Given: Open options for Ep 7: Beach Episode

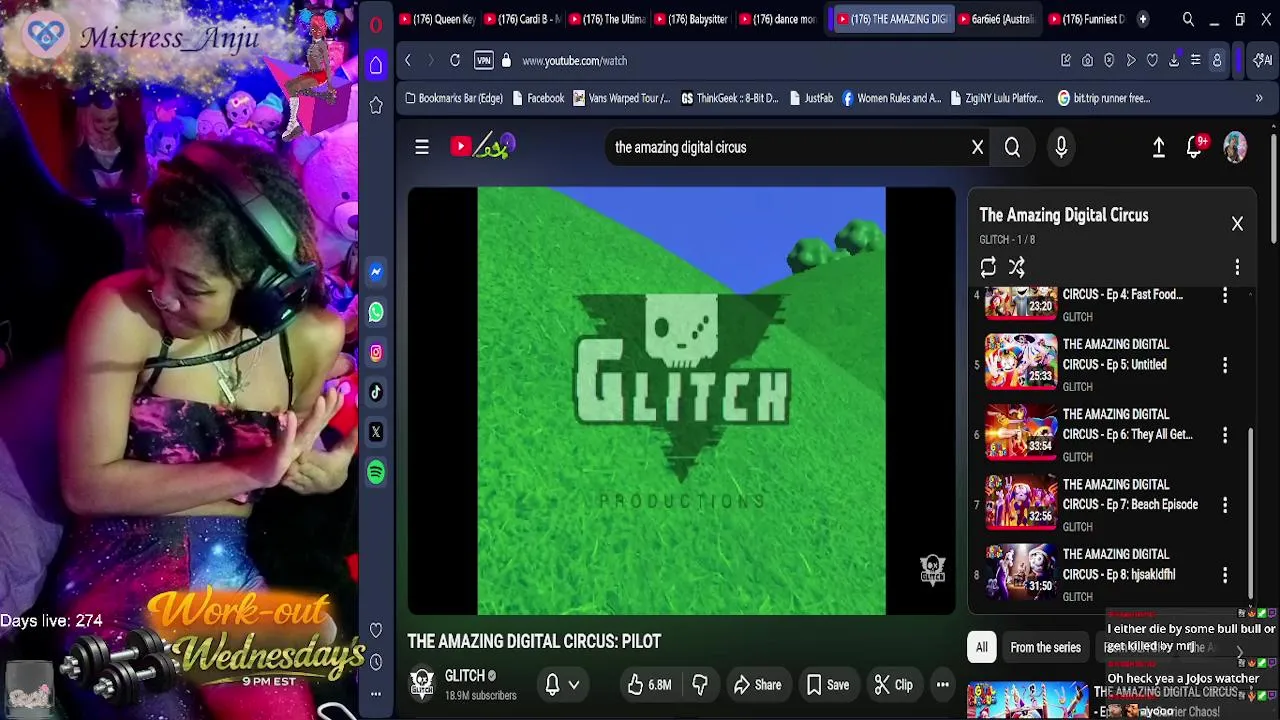Looking at the screenshot, I should pos(1225,505).
